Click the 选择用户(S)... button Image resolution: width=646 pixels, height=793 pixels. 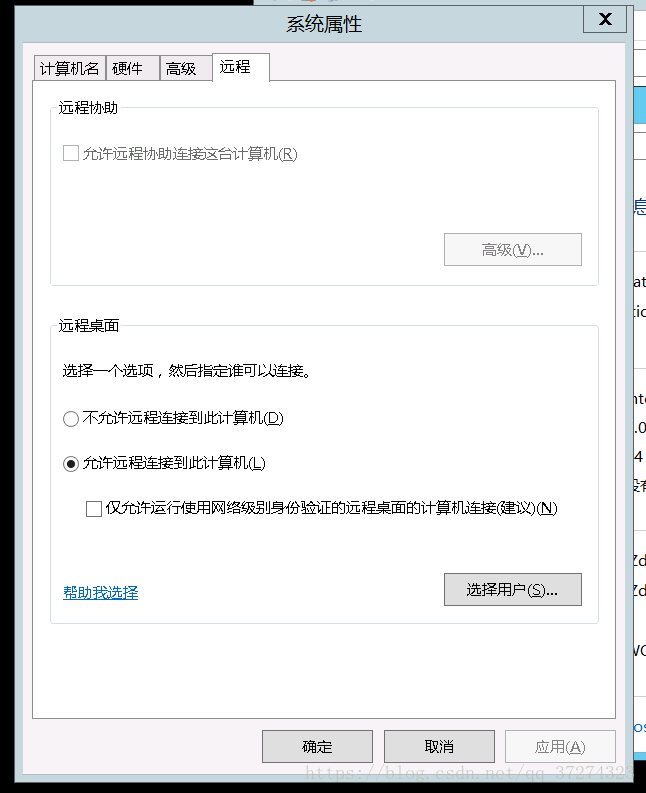(512, 590)
